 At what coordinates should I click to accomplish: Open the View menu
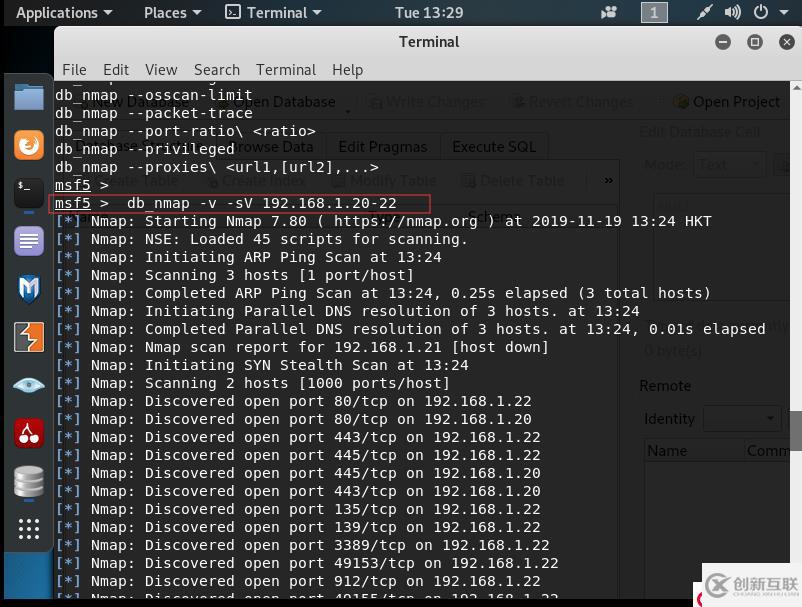(161, 70)
